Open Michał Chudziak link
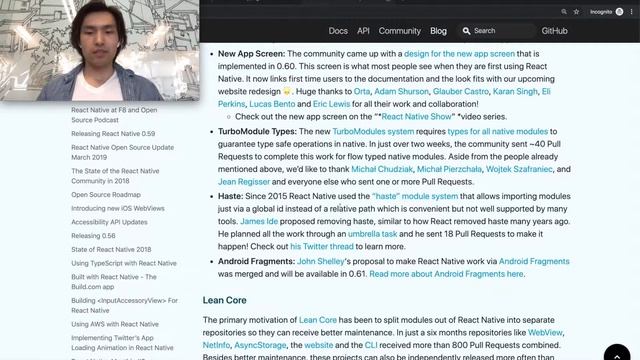Viewport: 640px width, 360px height. coord(382,169)
